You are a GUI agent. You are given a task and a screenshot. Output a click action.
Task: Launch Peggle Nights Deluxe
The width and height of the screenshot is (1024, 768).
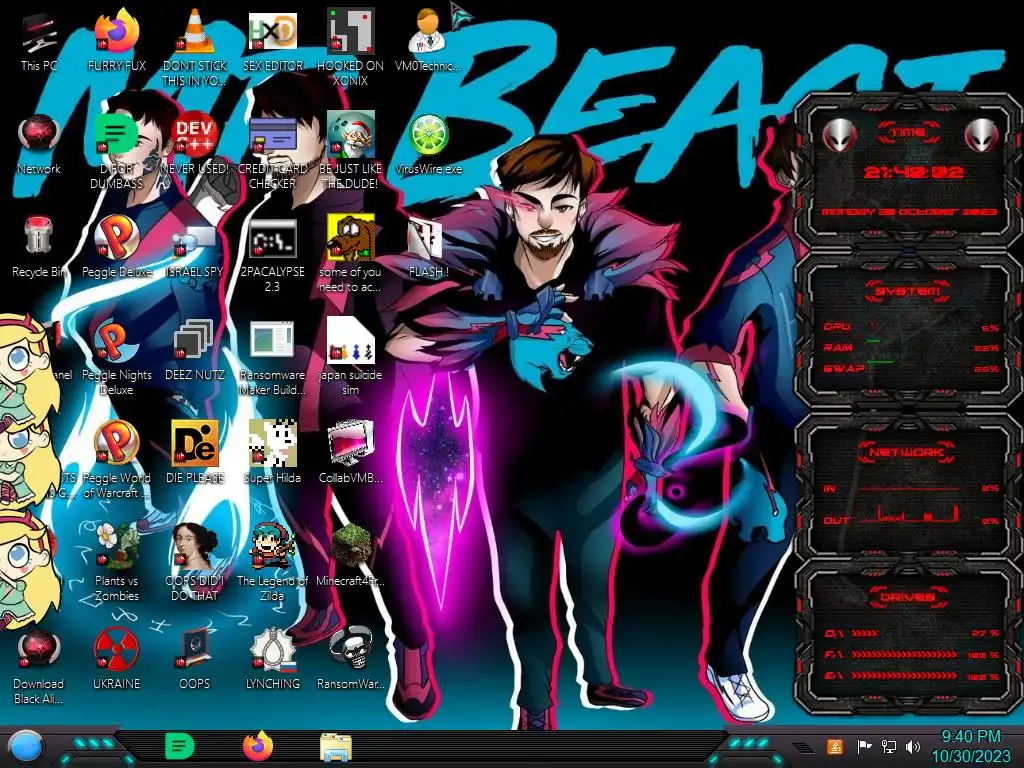(116, 358)
